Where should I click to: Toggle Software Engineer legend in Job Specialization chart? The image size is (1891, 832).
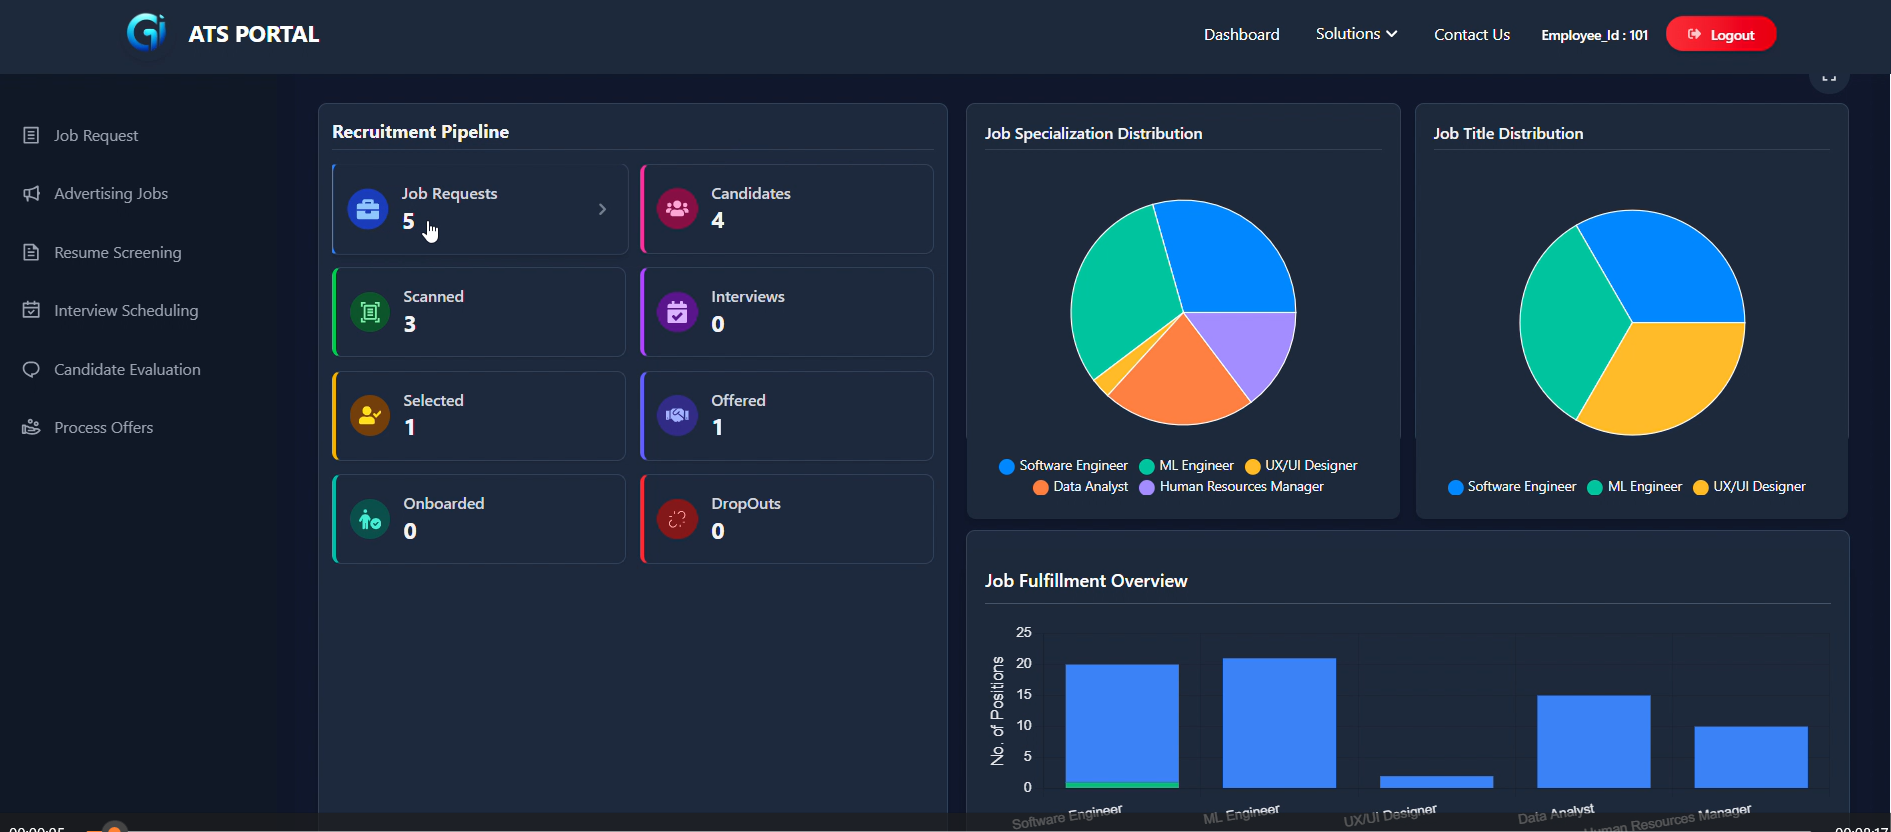click(1063, 466)
